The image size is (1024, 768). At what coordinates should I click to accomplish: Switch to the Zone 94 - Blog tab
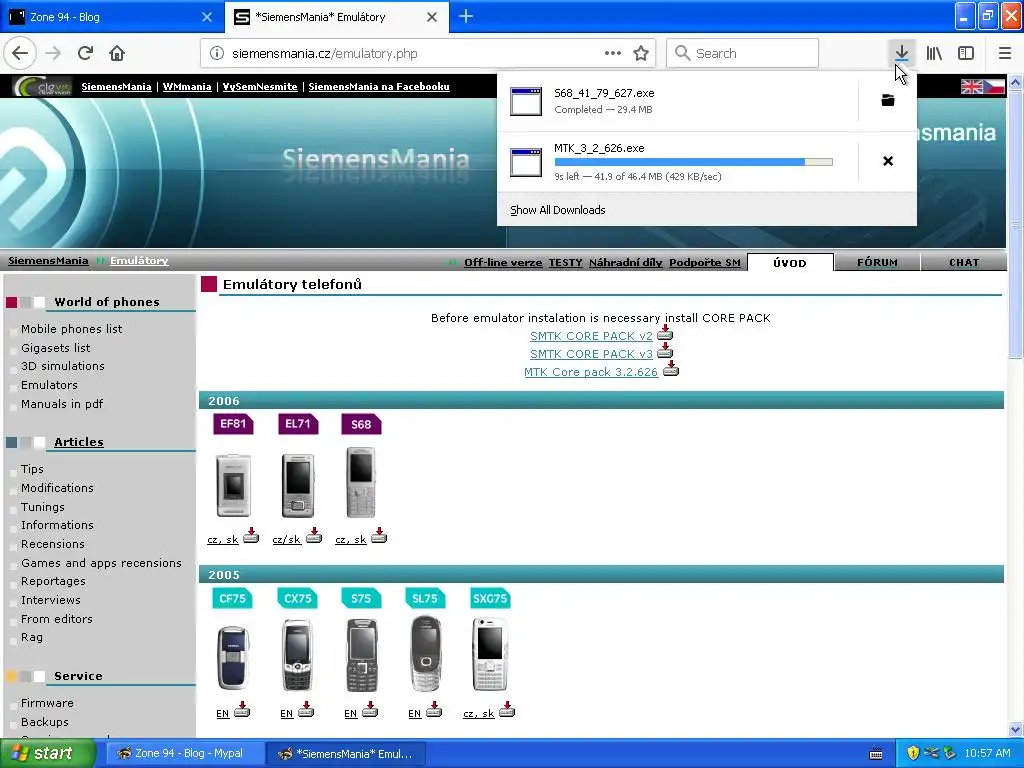111,17
